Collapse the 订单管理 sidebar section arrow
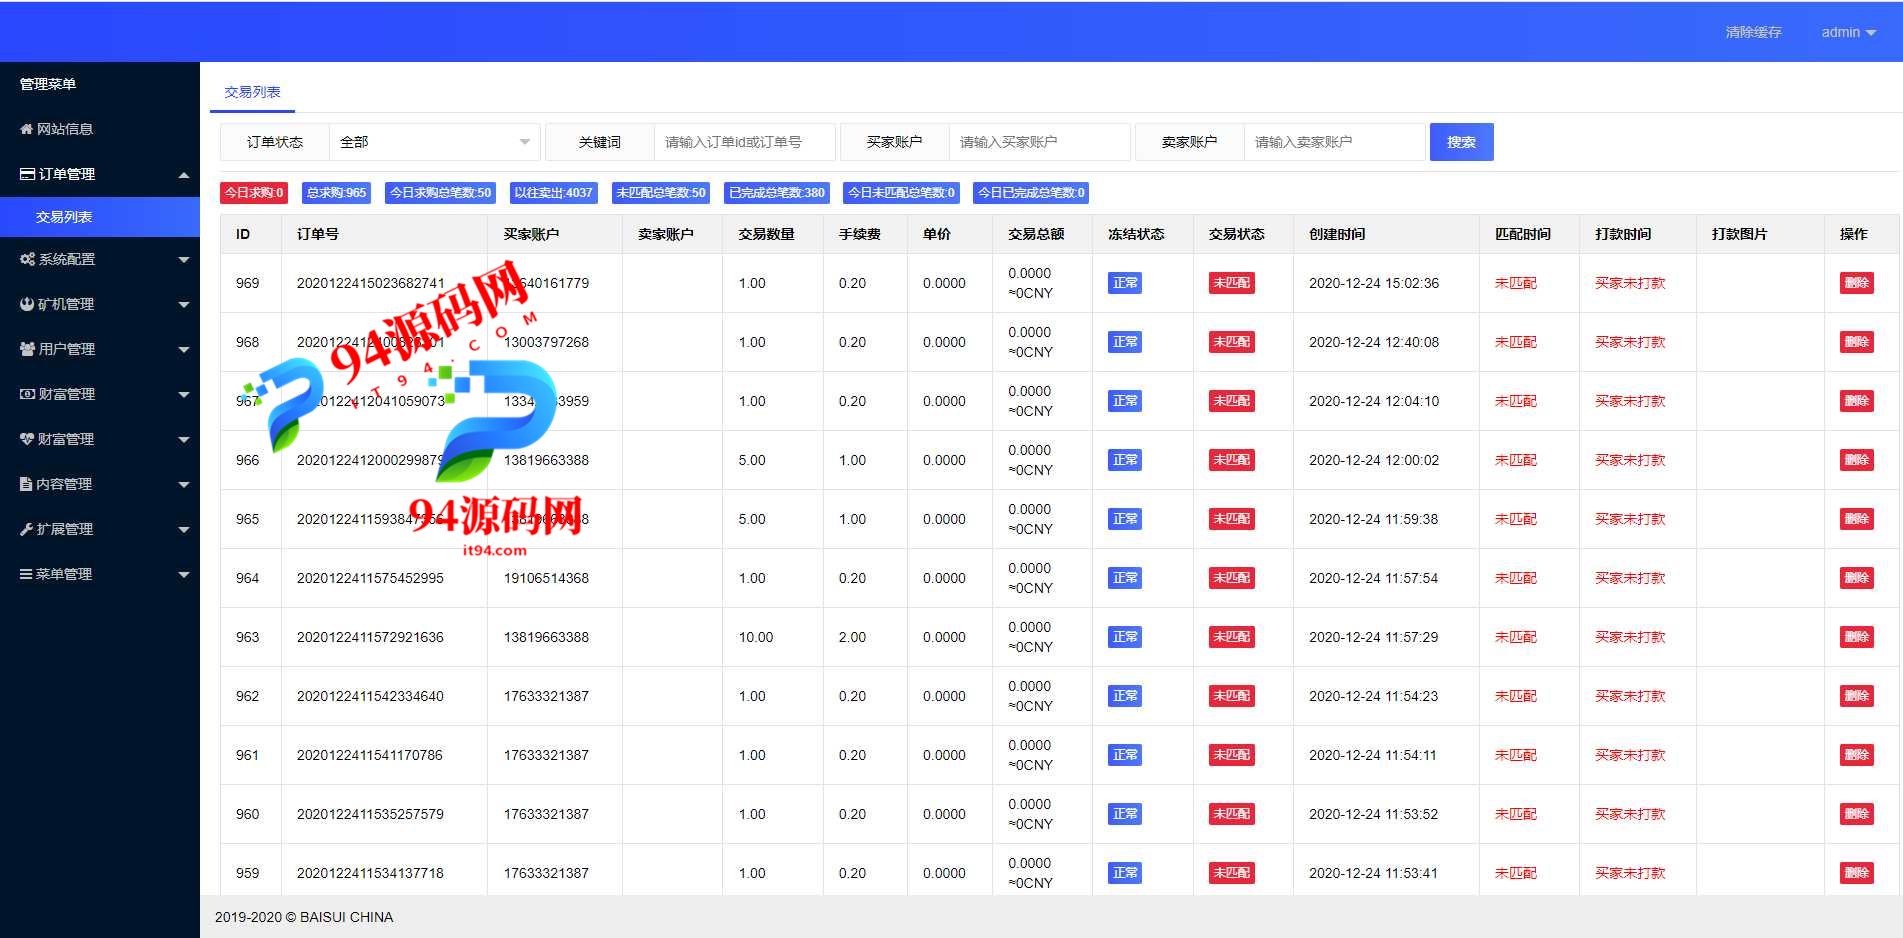This screenshot has width=1903, height=938. coord(184,175)
